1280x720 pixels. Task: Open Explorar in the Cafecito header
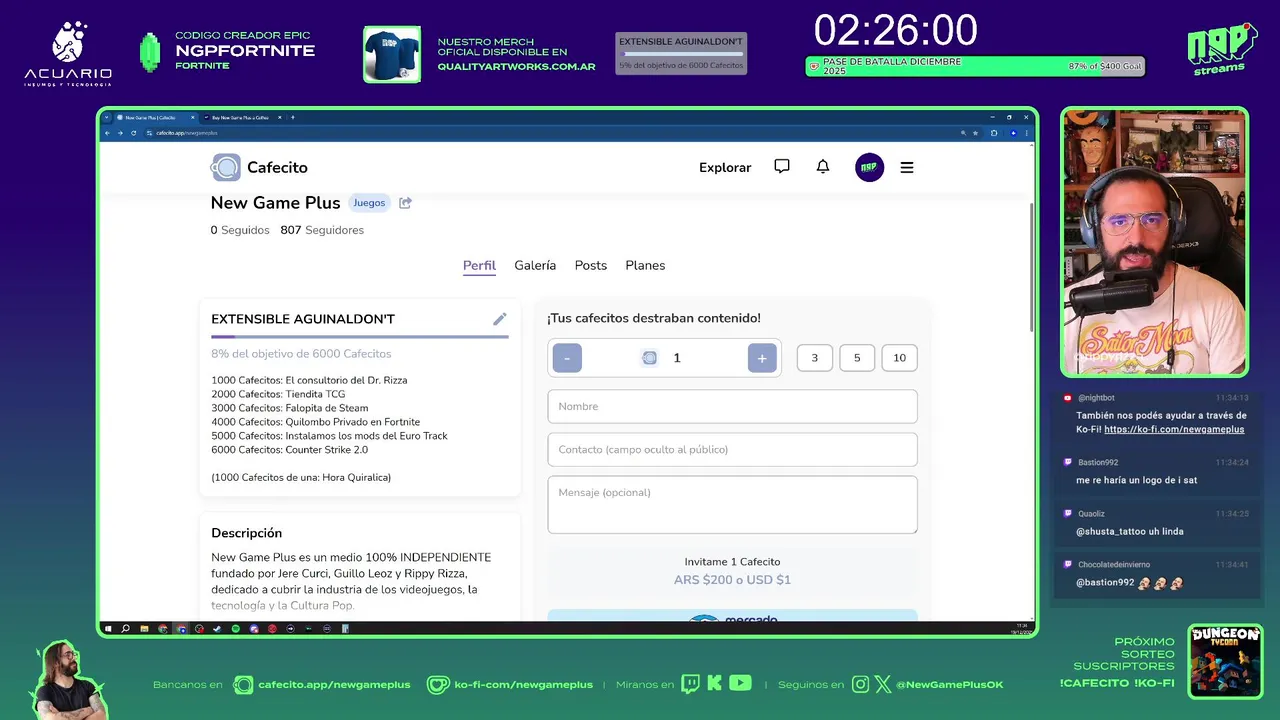tap(725, 167)
